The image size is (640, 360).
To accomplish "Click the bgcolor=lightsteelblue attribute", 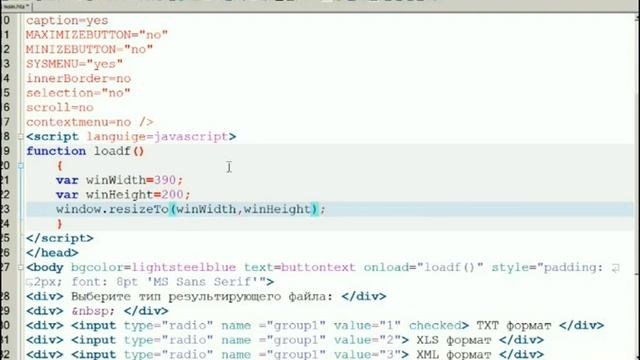I will [x=153, y=268].
